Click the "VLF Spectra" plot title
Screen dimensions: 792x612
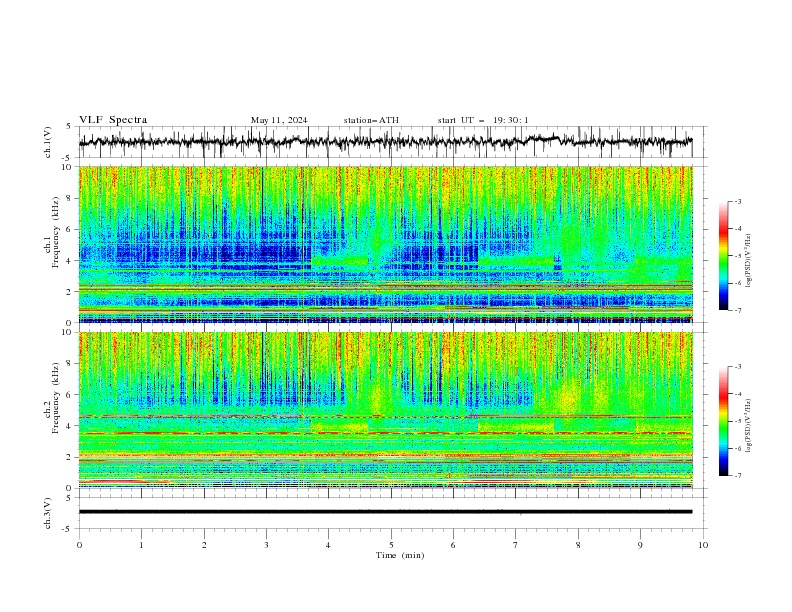tap(113, 120)
